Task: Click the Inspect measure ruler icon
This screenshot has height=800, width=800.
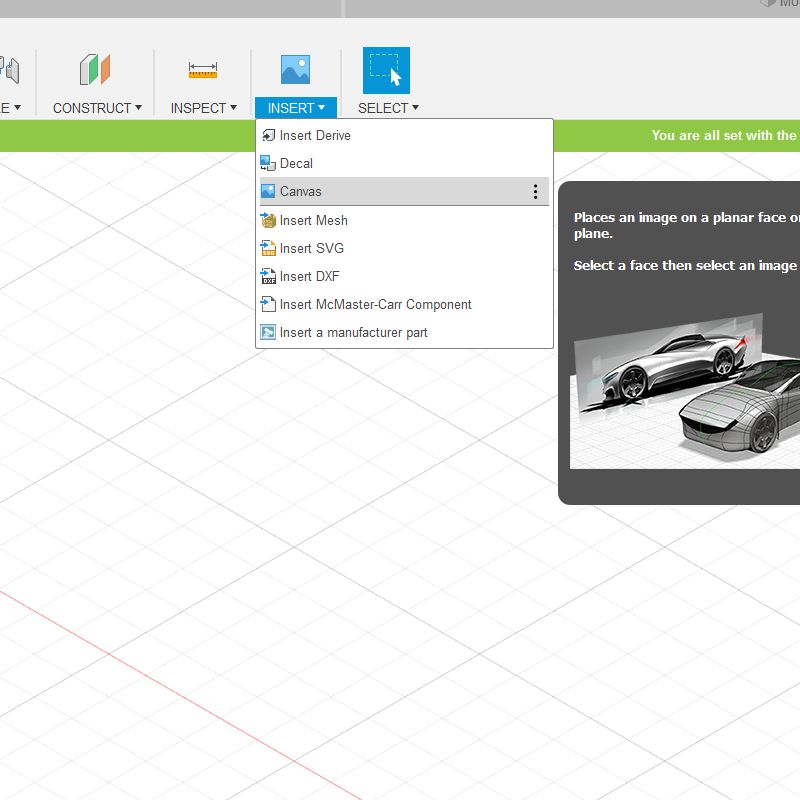Action: 203,70
